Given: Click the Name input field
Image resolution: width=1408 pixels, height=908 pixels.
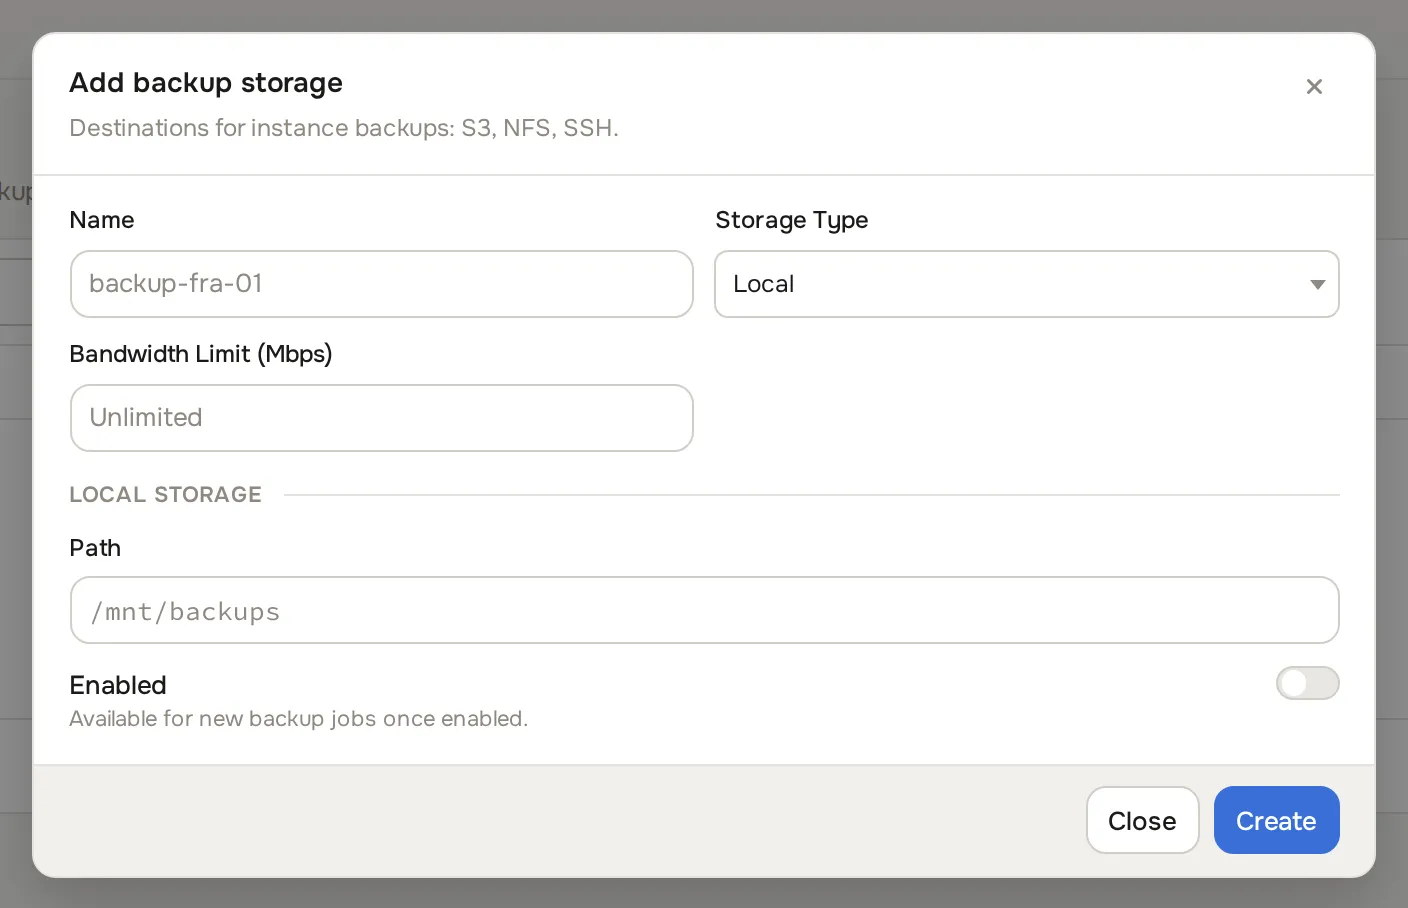Looking at the screenshot, I should pos(382,284).
